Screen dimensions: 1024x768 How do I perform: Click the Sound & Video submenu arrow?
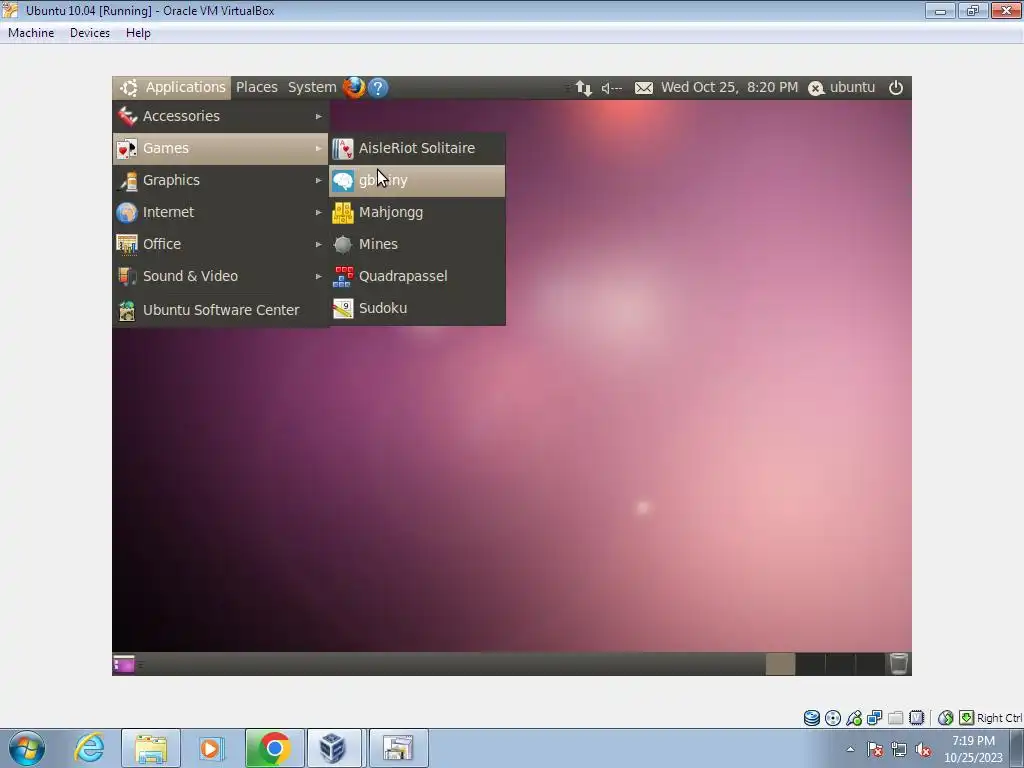tap(319, 276)
